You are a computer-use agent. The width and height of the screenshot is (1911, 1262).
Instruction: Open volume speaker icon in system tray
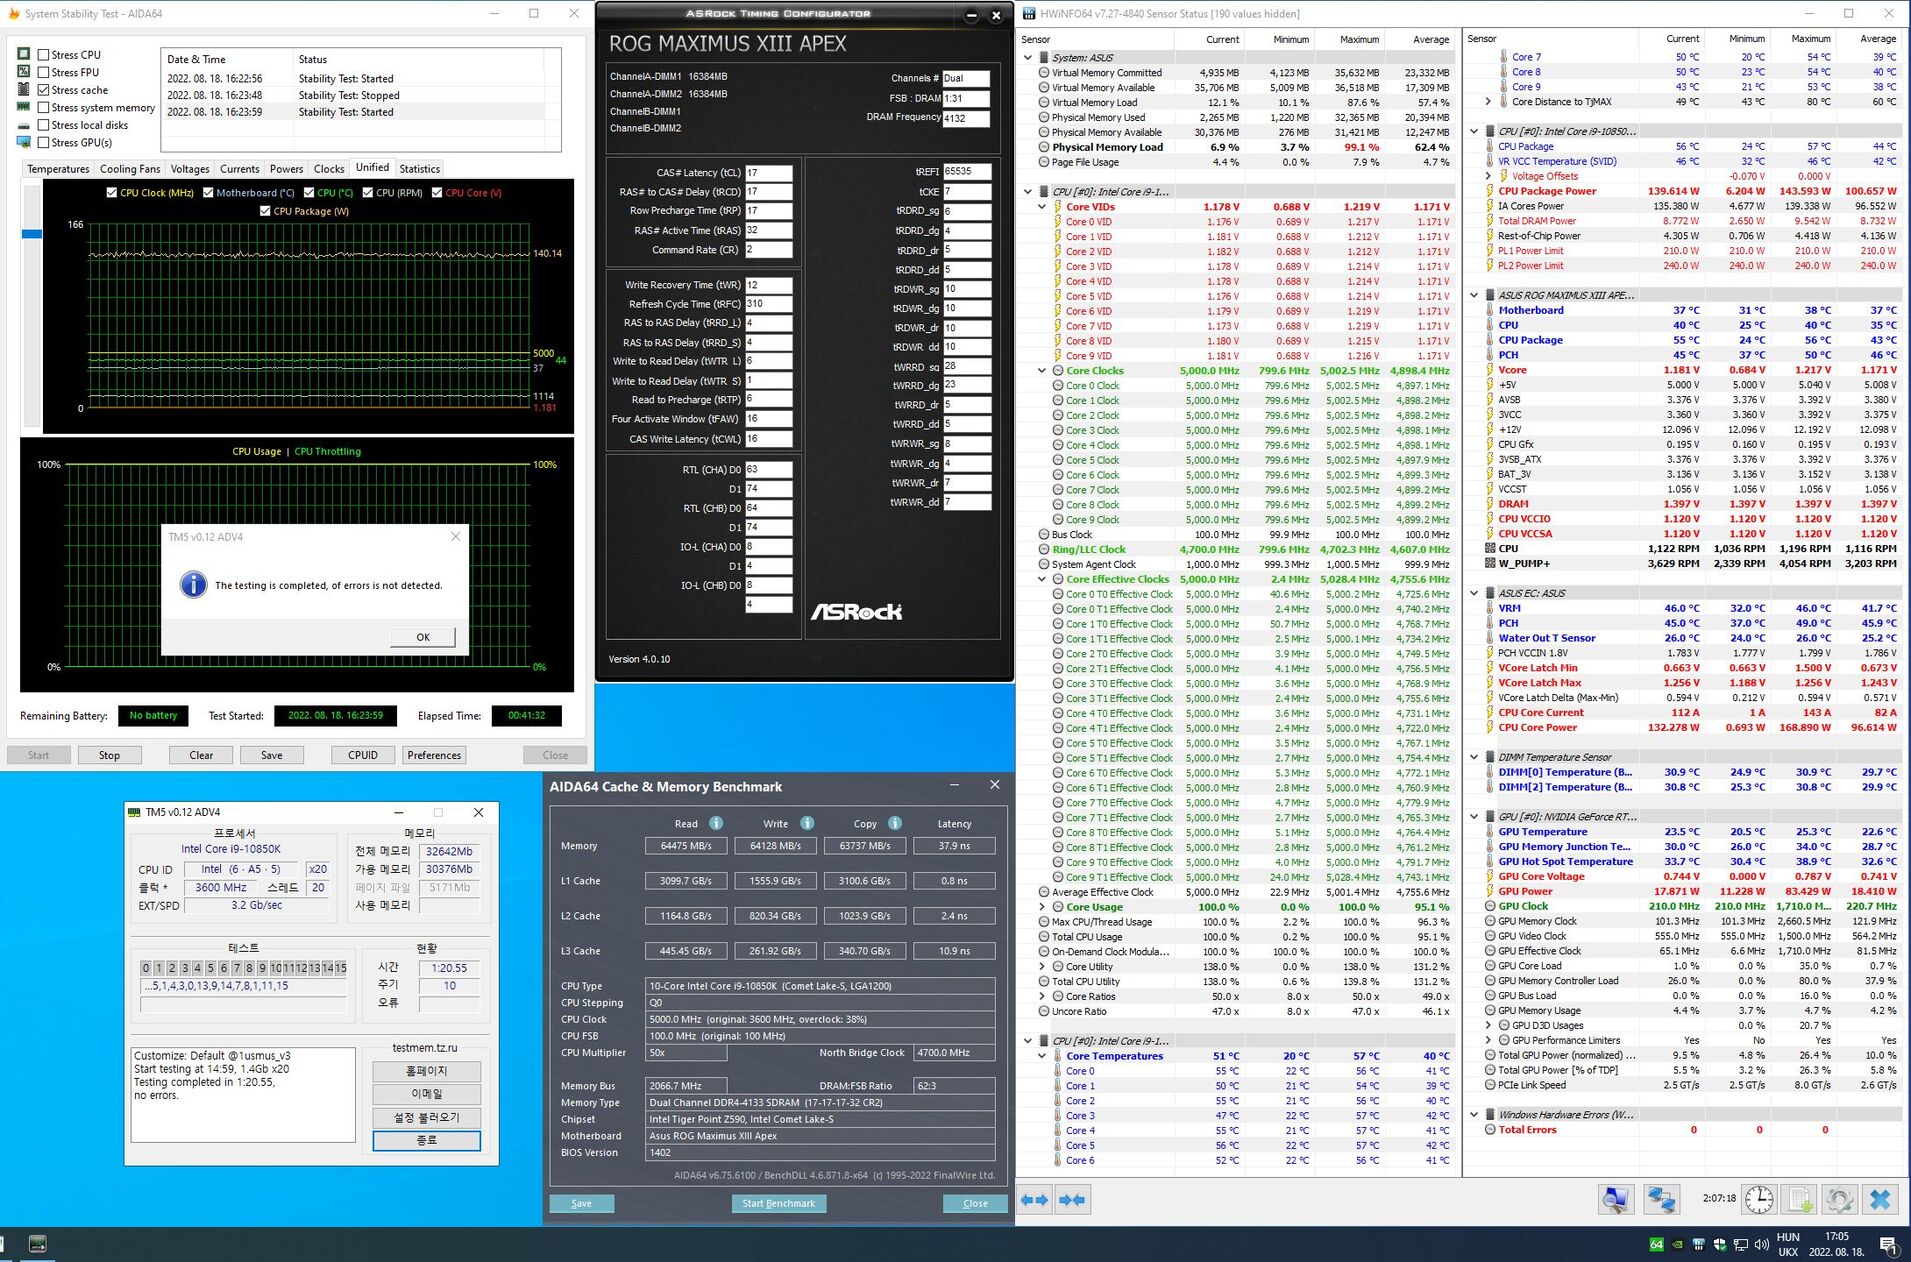[x=1762, y=1244]
